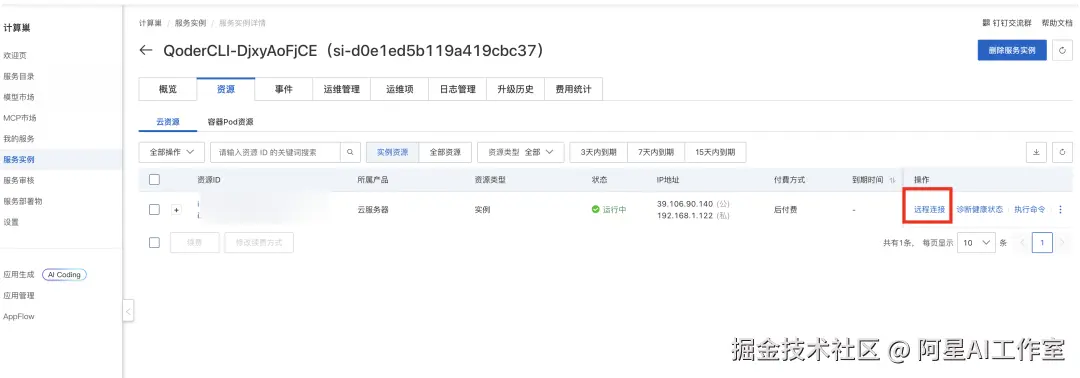Image resolution: width=1080 pixels, height=378 pixels.
Task: Click 计算巢 breadcrumb link
Action: pos(150,23)
